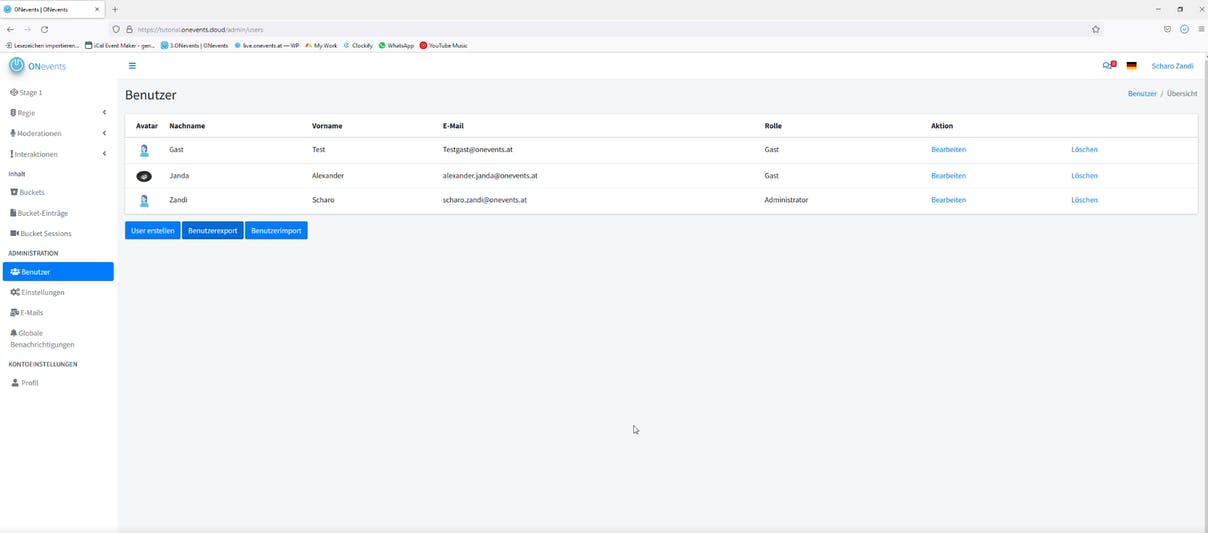Bookmark this page with the star icon
Image resolution: width=1208 pixels, height=533 pixels.
(1096, 29)
